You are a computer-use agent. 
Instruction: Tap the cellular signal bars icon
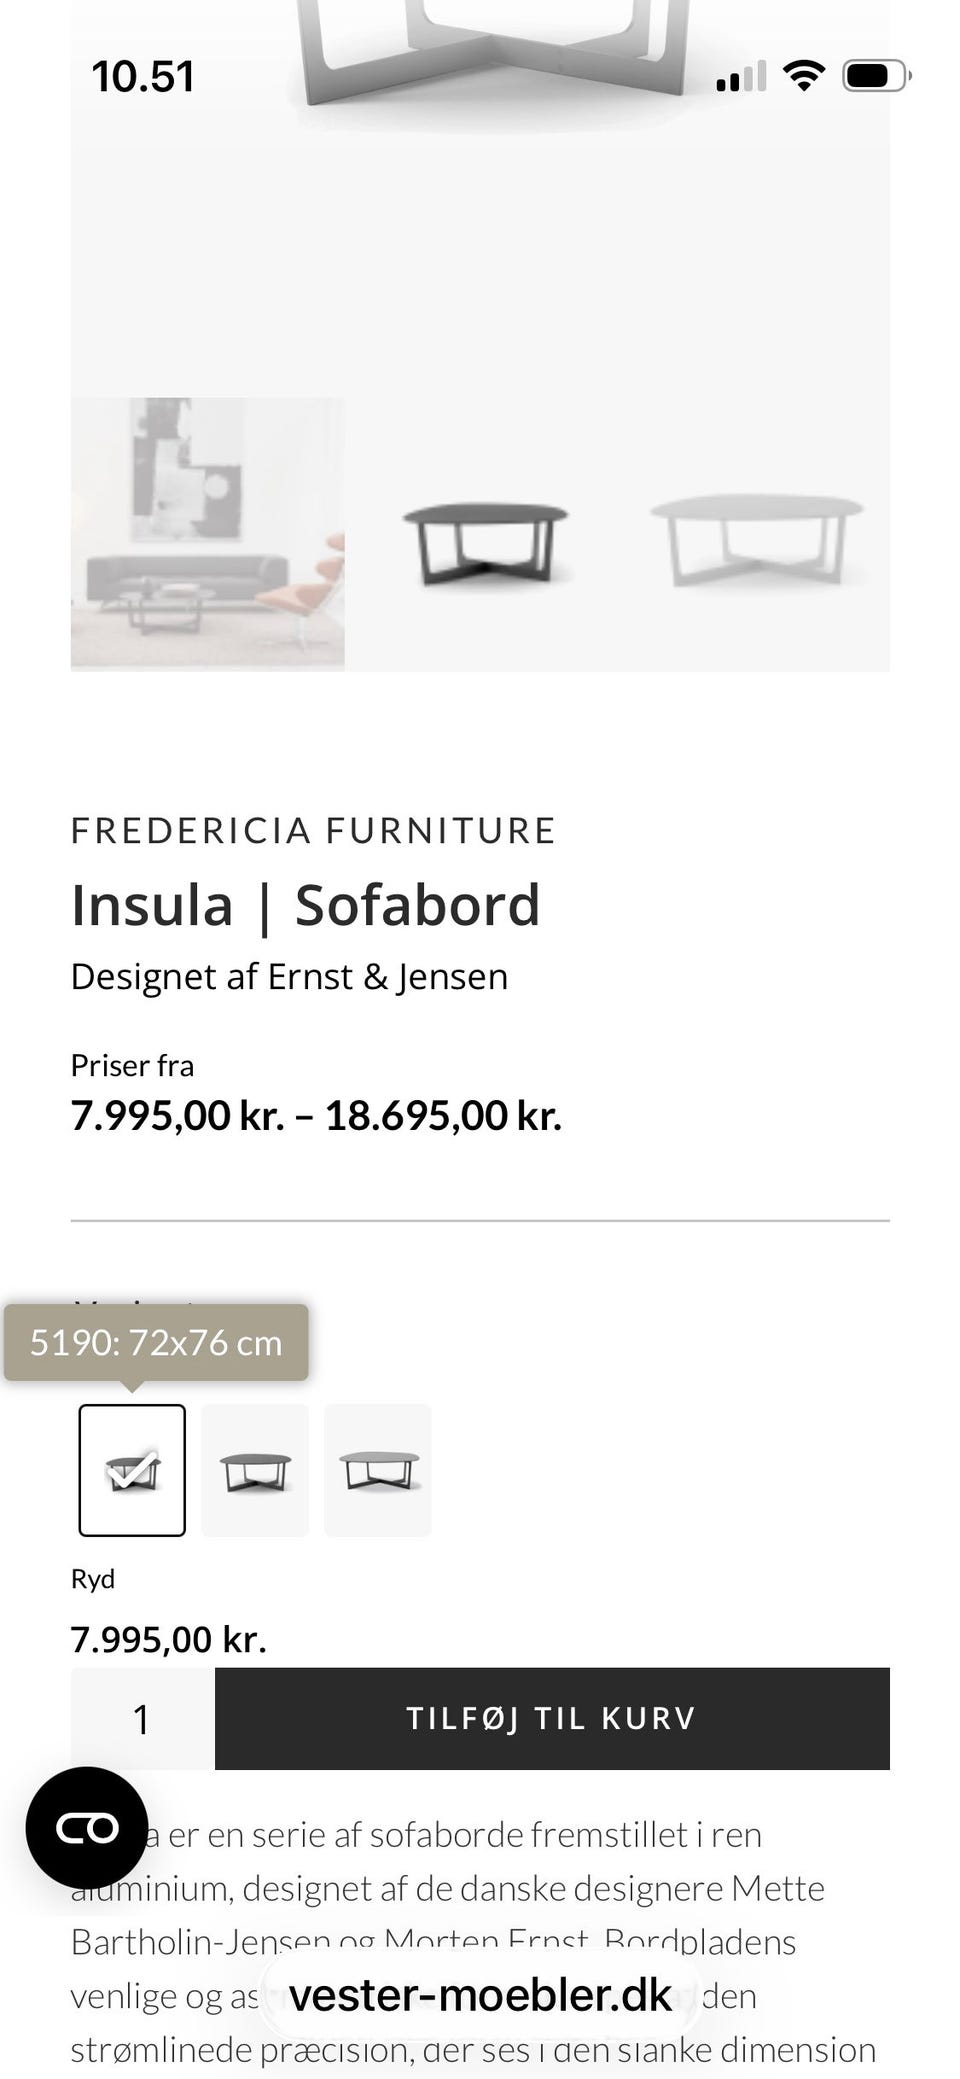point(741,76)
